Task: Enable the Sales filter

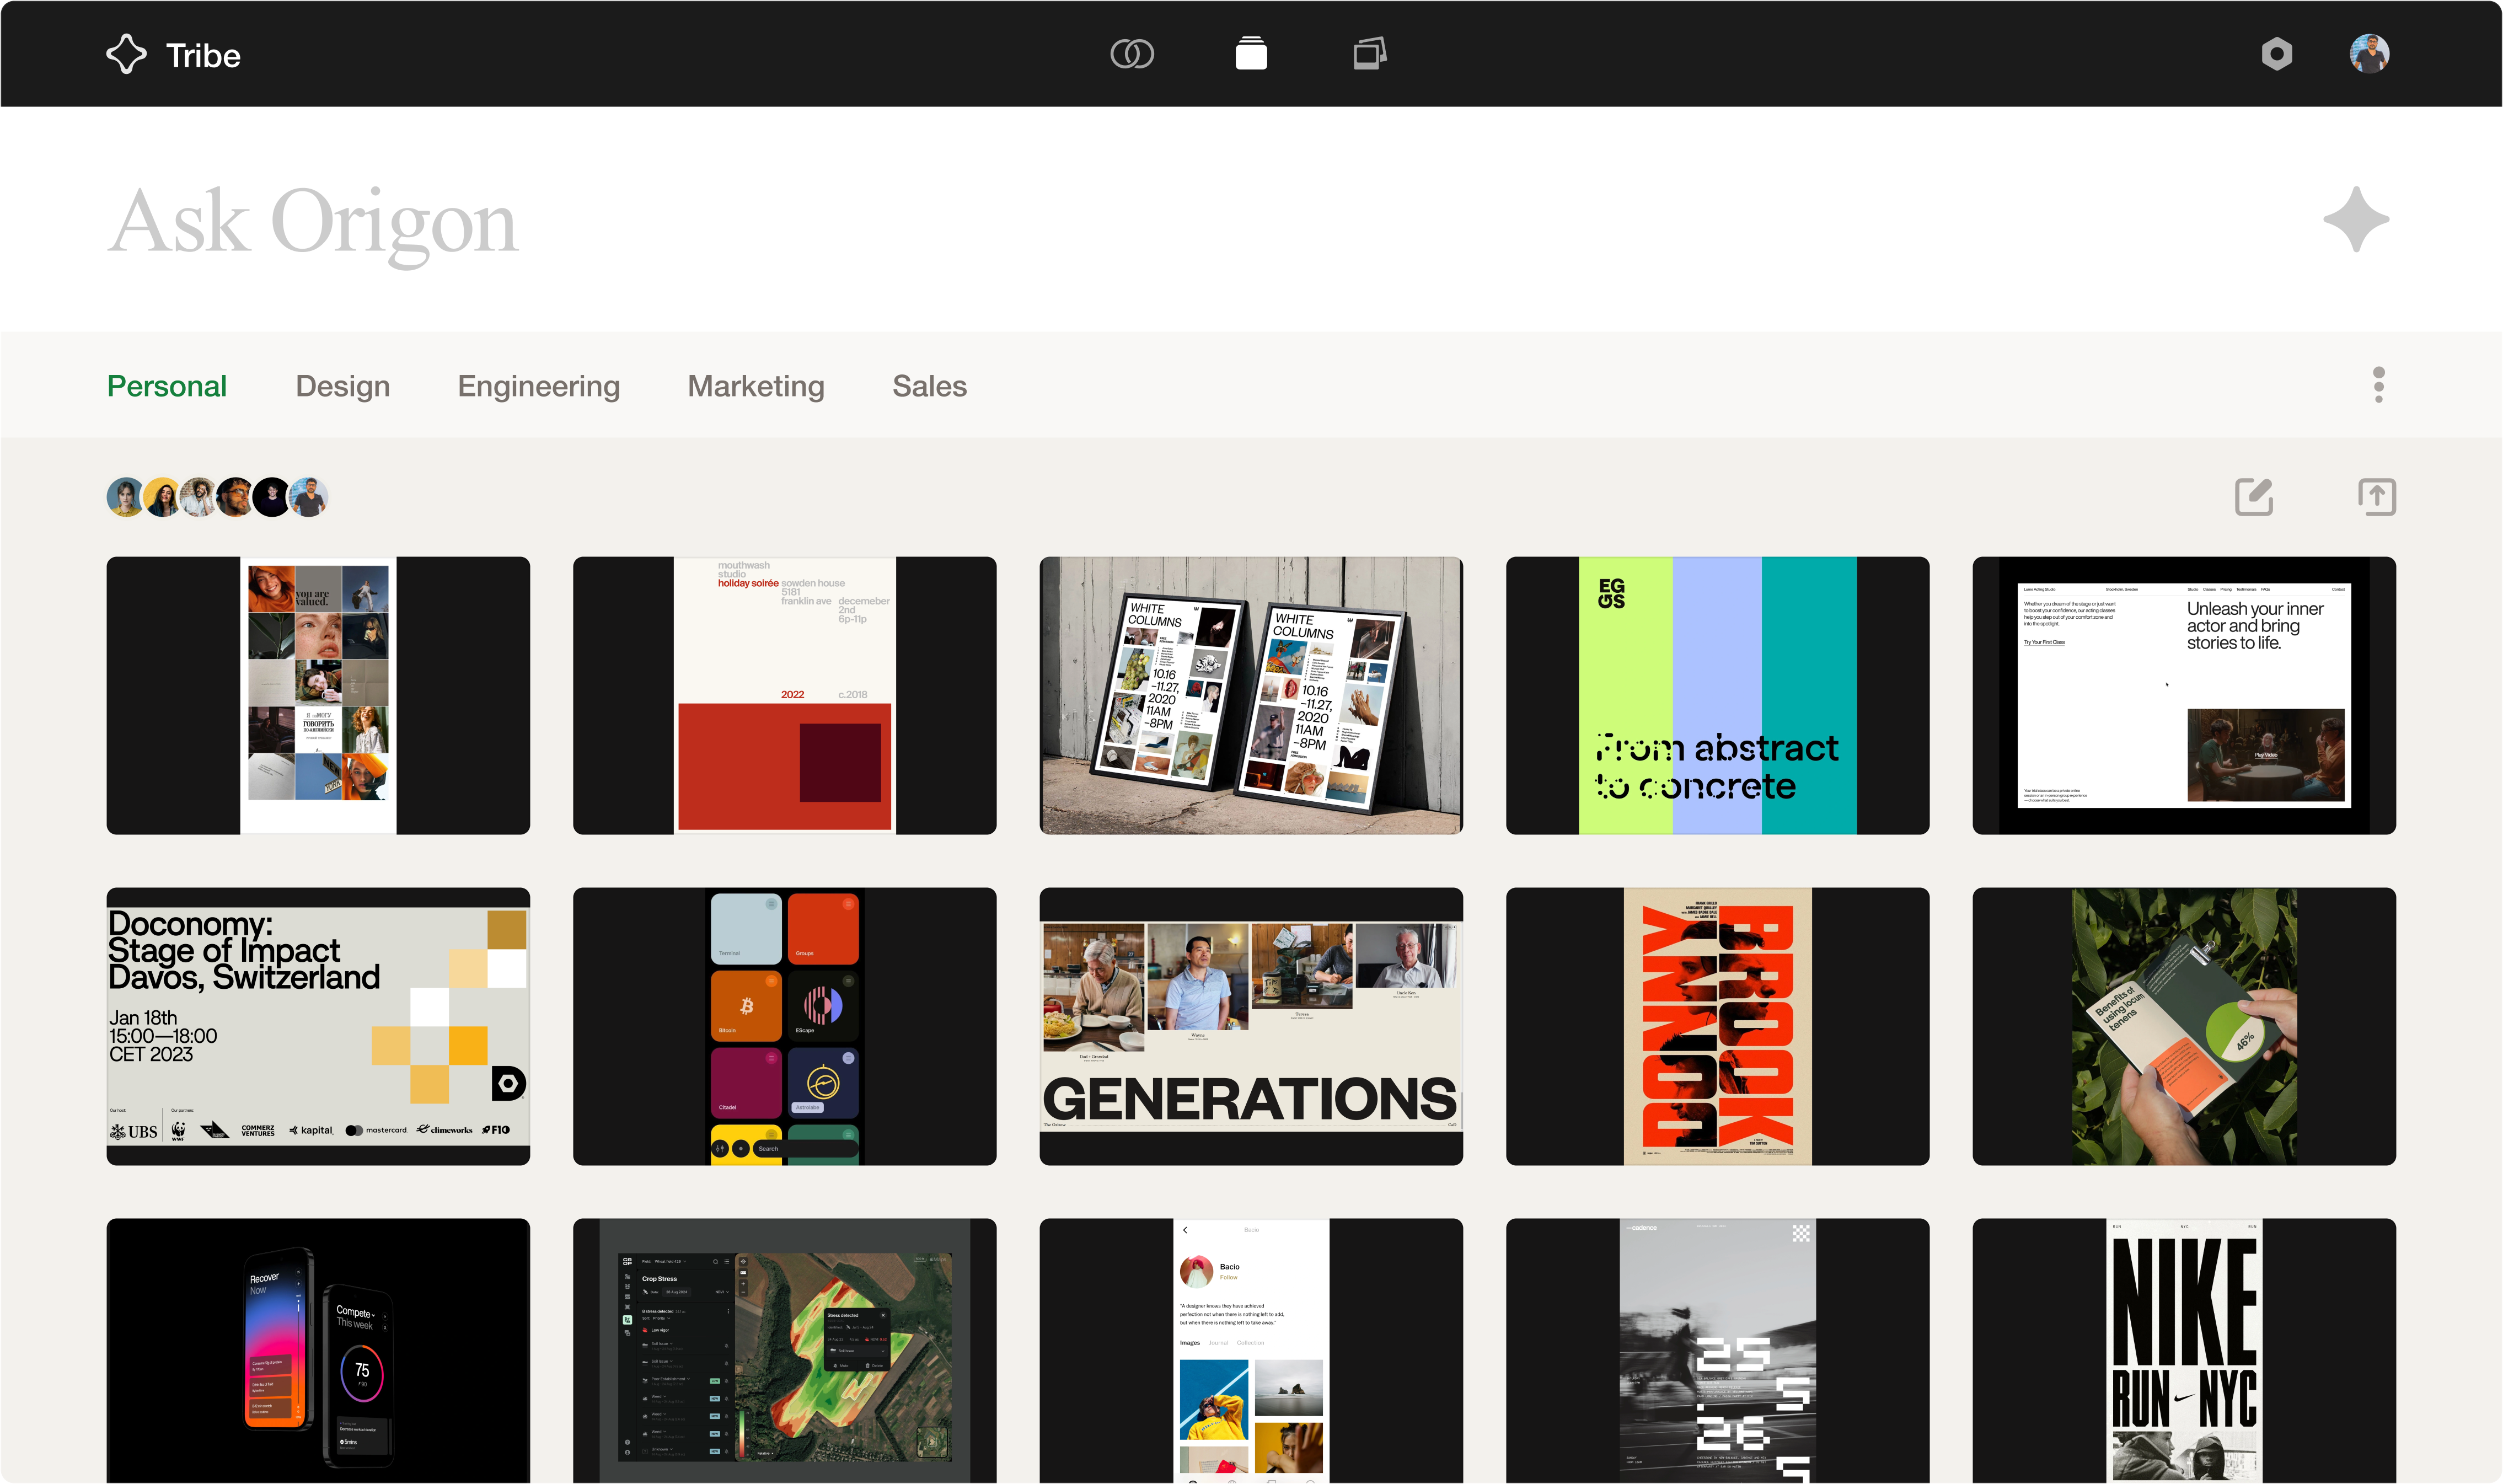Action: click(929, 386)
